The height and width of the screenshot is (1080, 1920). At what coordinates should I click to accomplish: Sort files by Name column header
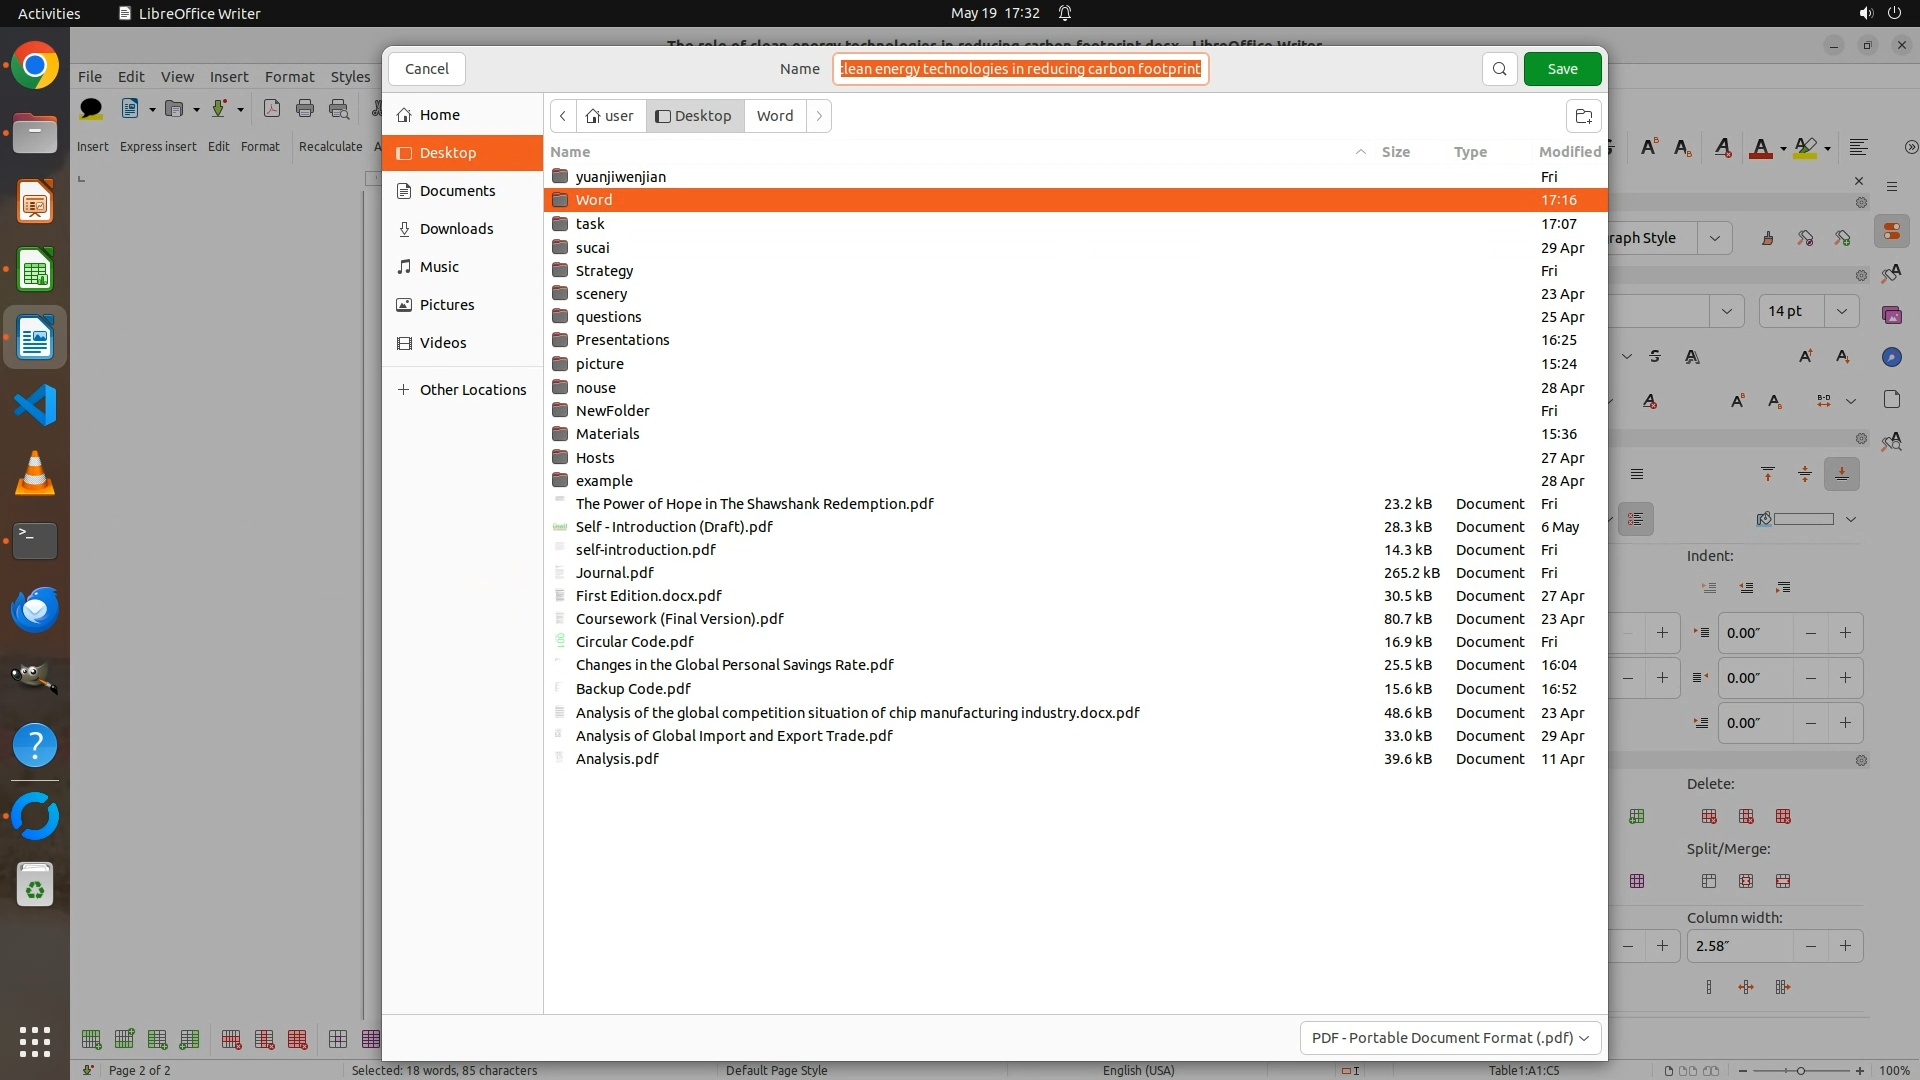coord(570,152)
